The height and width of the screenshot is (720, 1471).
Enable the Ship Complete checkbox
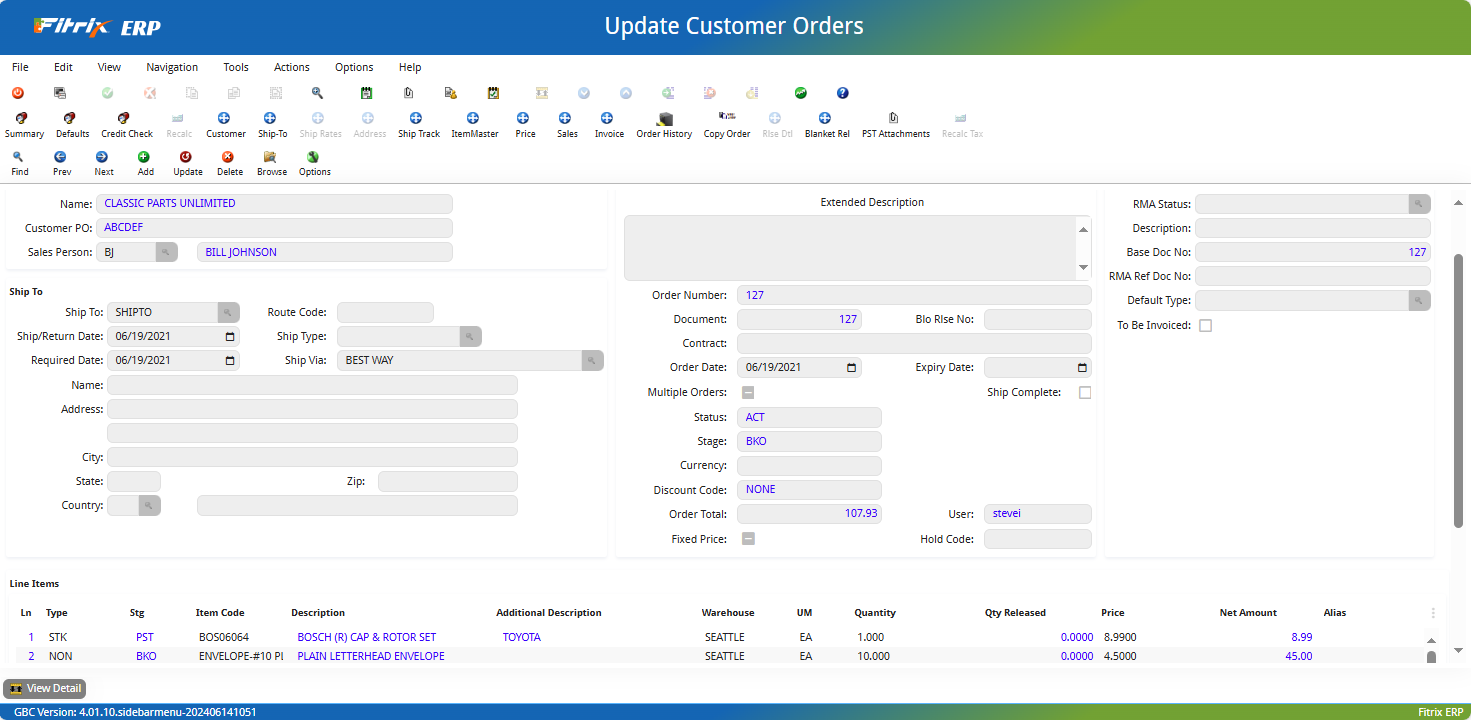1085,392
